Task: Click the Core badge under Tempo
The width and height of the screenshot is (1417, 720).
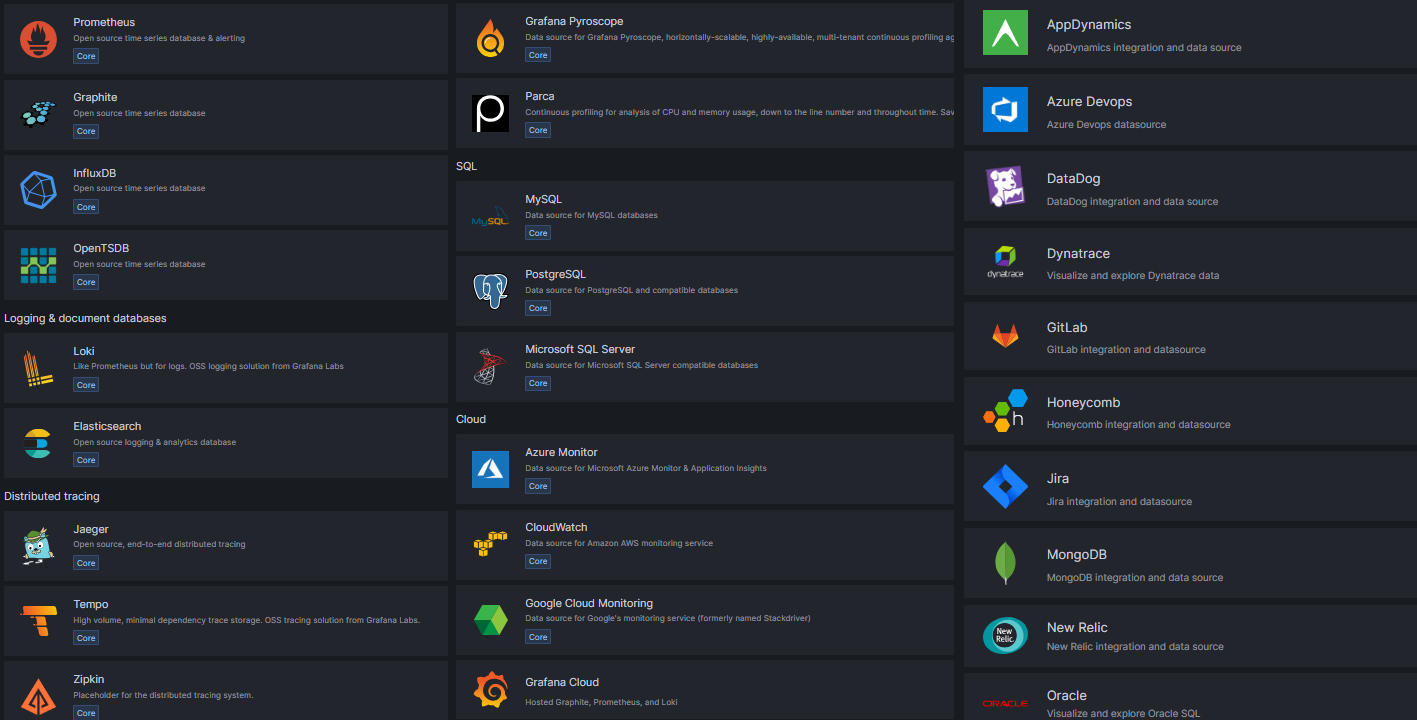Action: point(86,638)
